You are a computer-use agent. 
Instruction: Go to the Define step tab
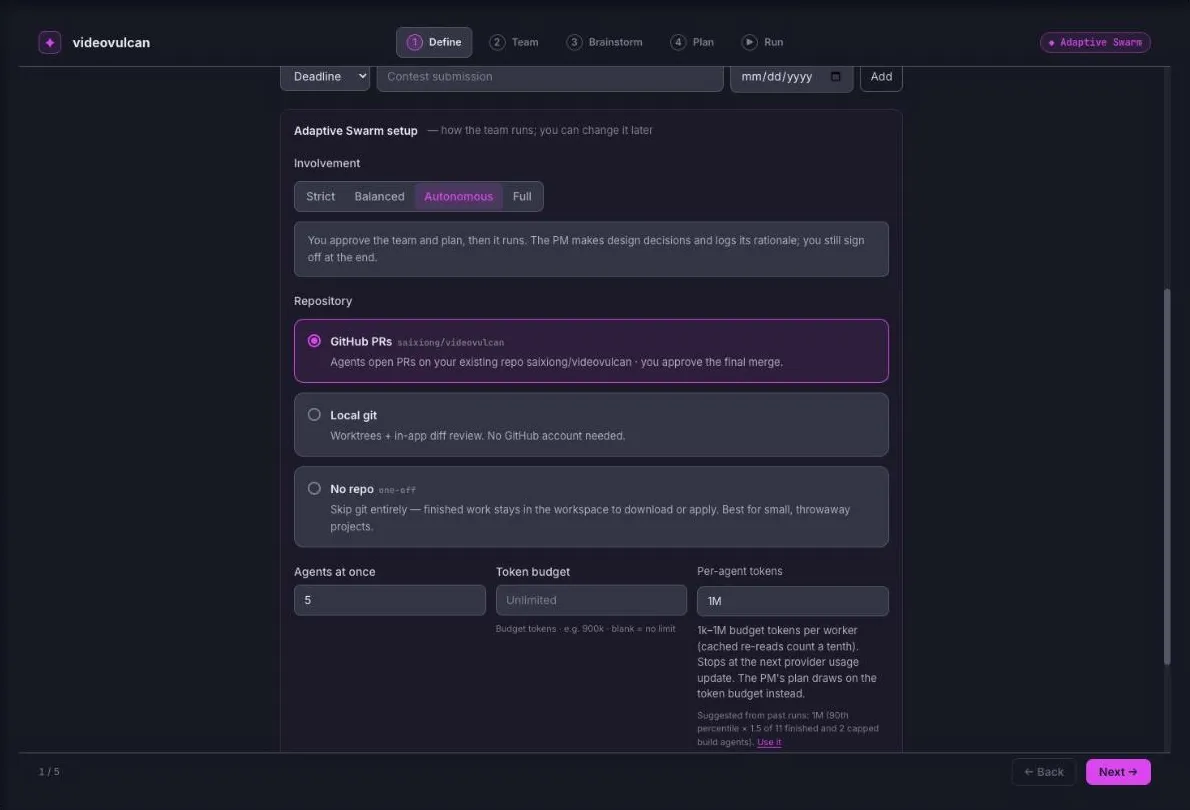(x=434, y=43)
